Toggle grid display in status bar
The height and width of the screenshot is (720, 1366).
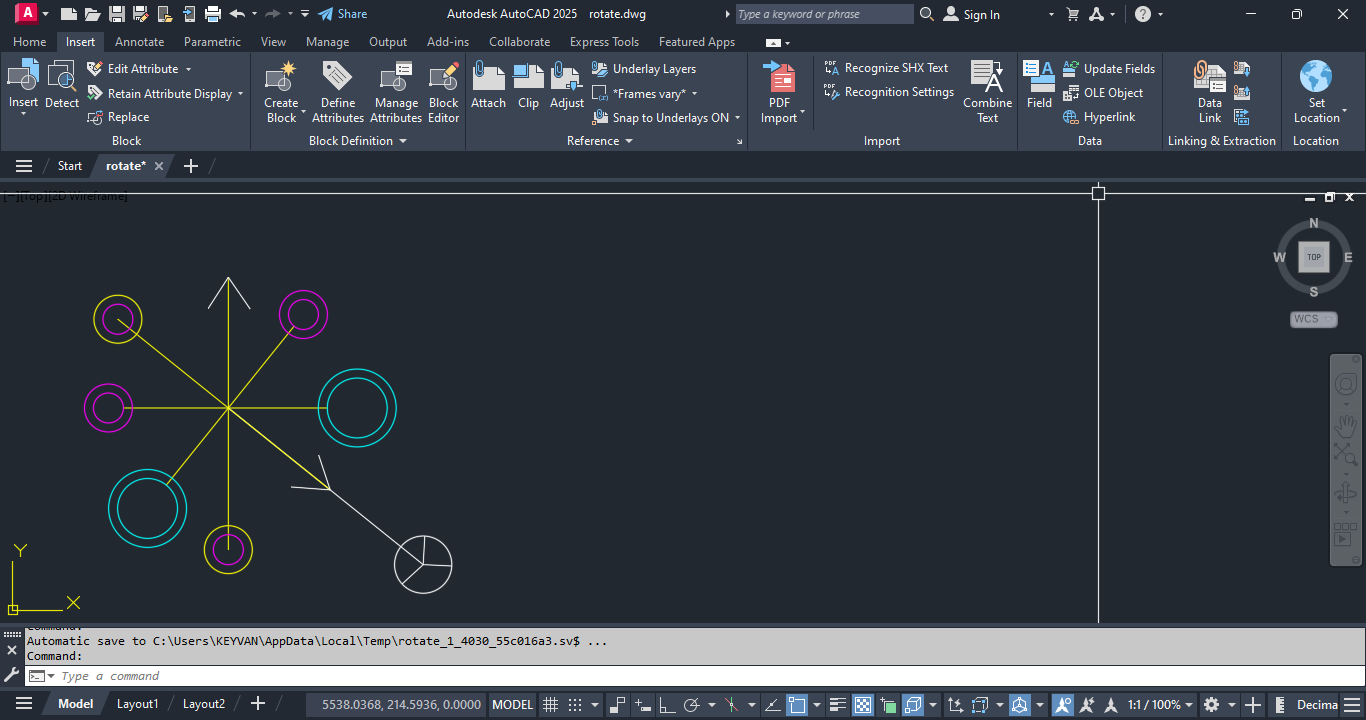tap(550, 704)
